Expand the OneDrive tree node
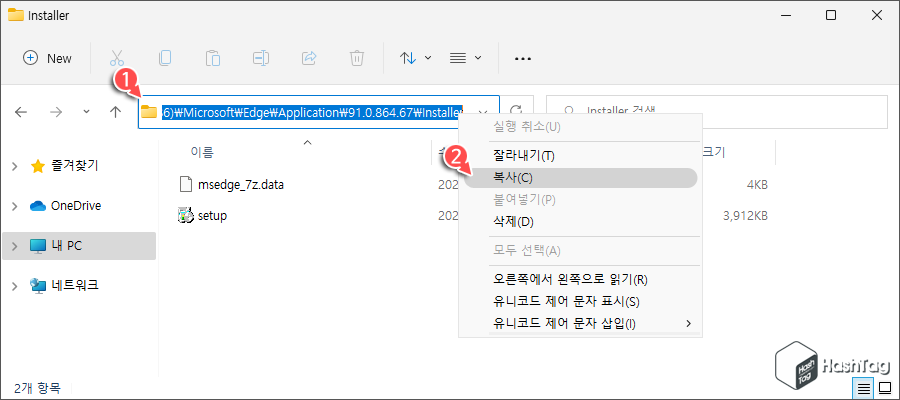This screenshot has height=400, width=900. pyautogui.click(x=14, y=205)
